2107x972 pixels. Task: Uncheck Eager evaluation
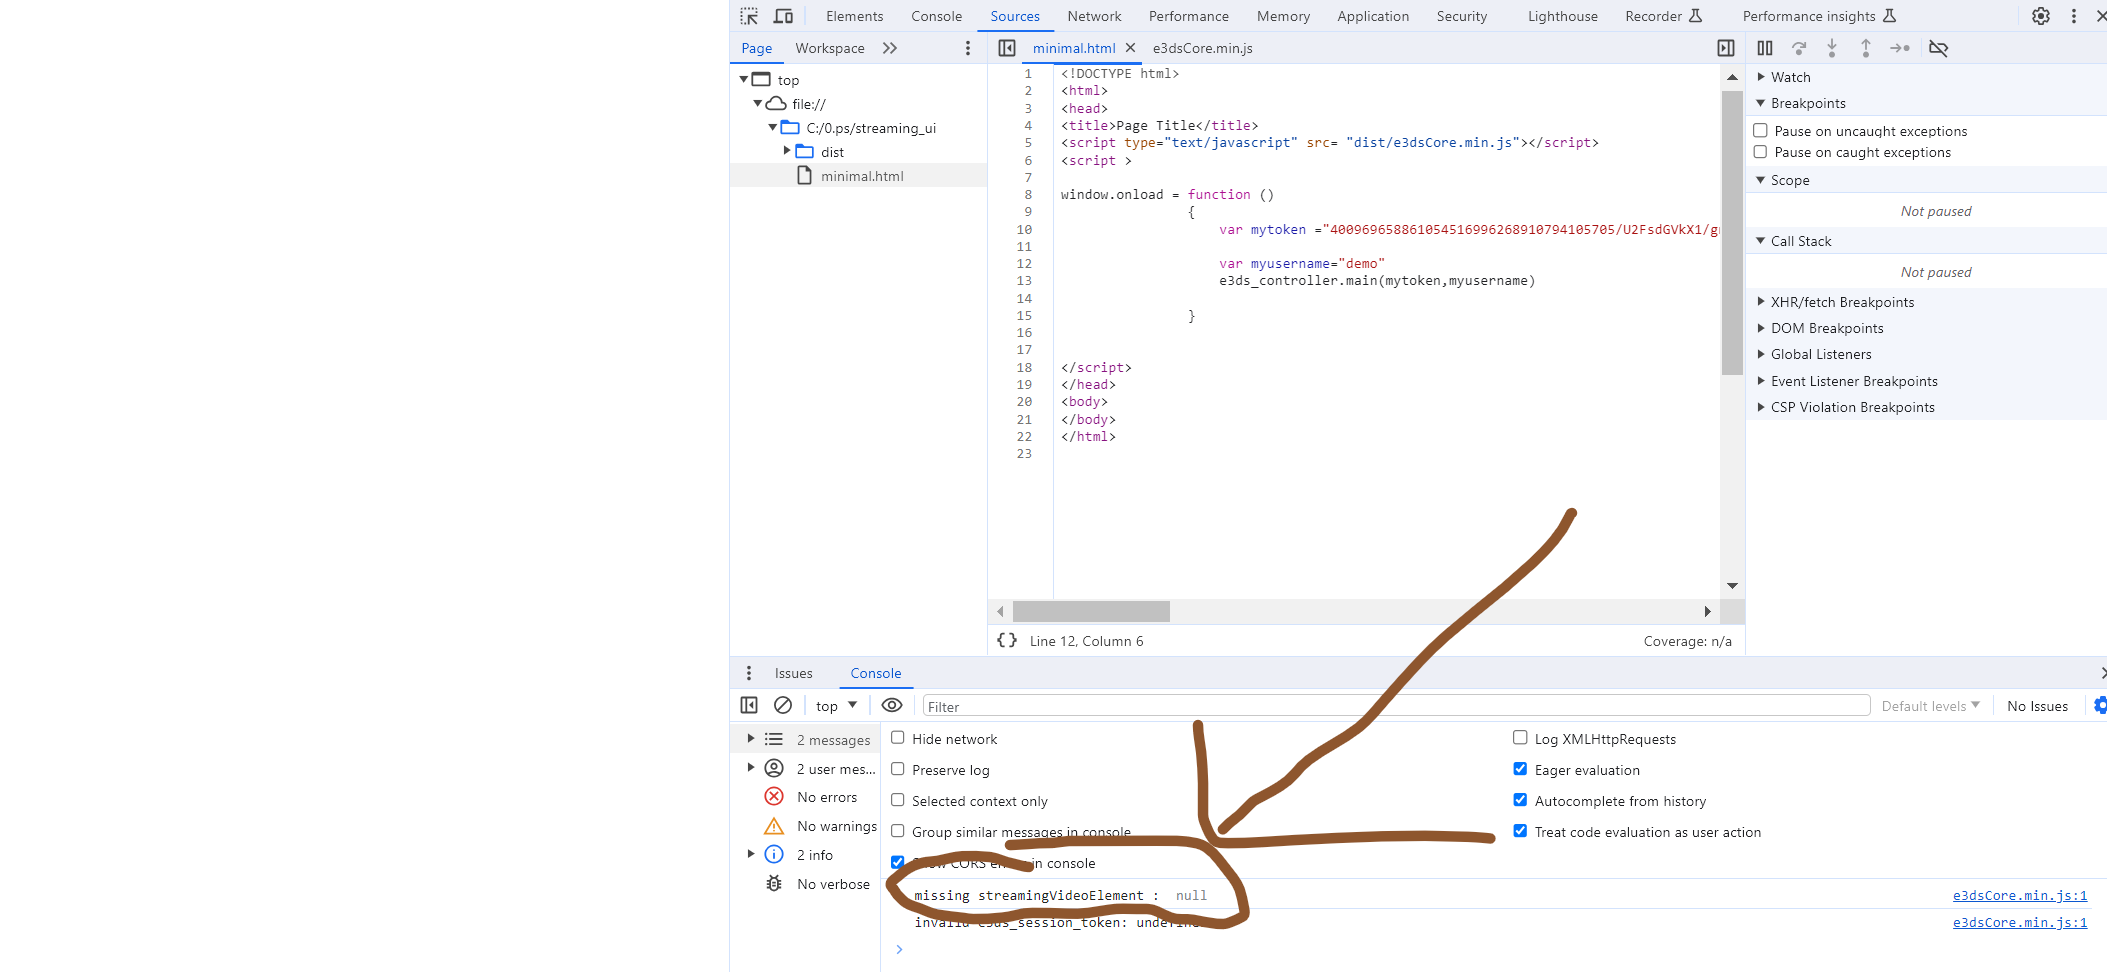(x=1520, y=769)
